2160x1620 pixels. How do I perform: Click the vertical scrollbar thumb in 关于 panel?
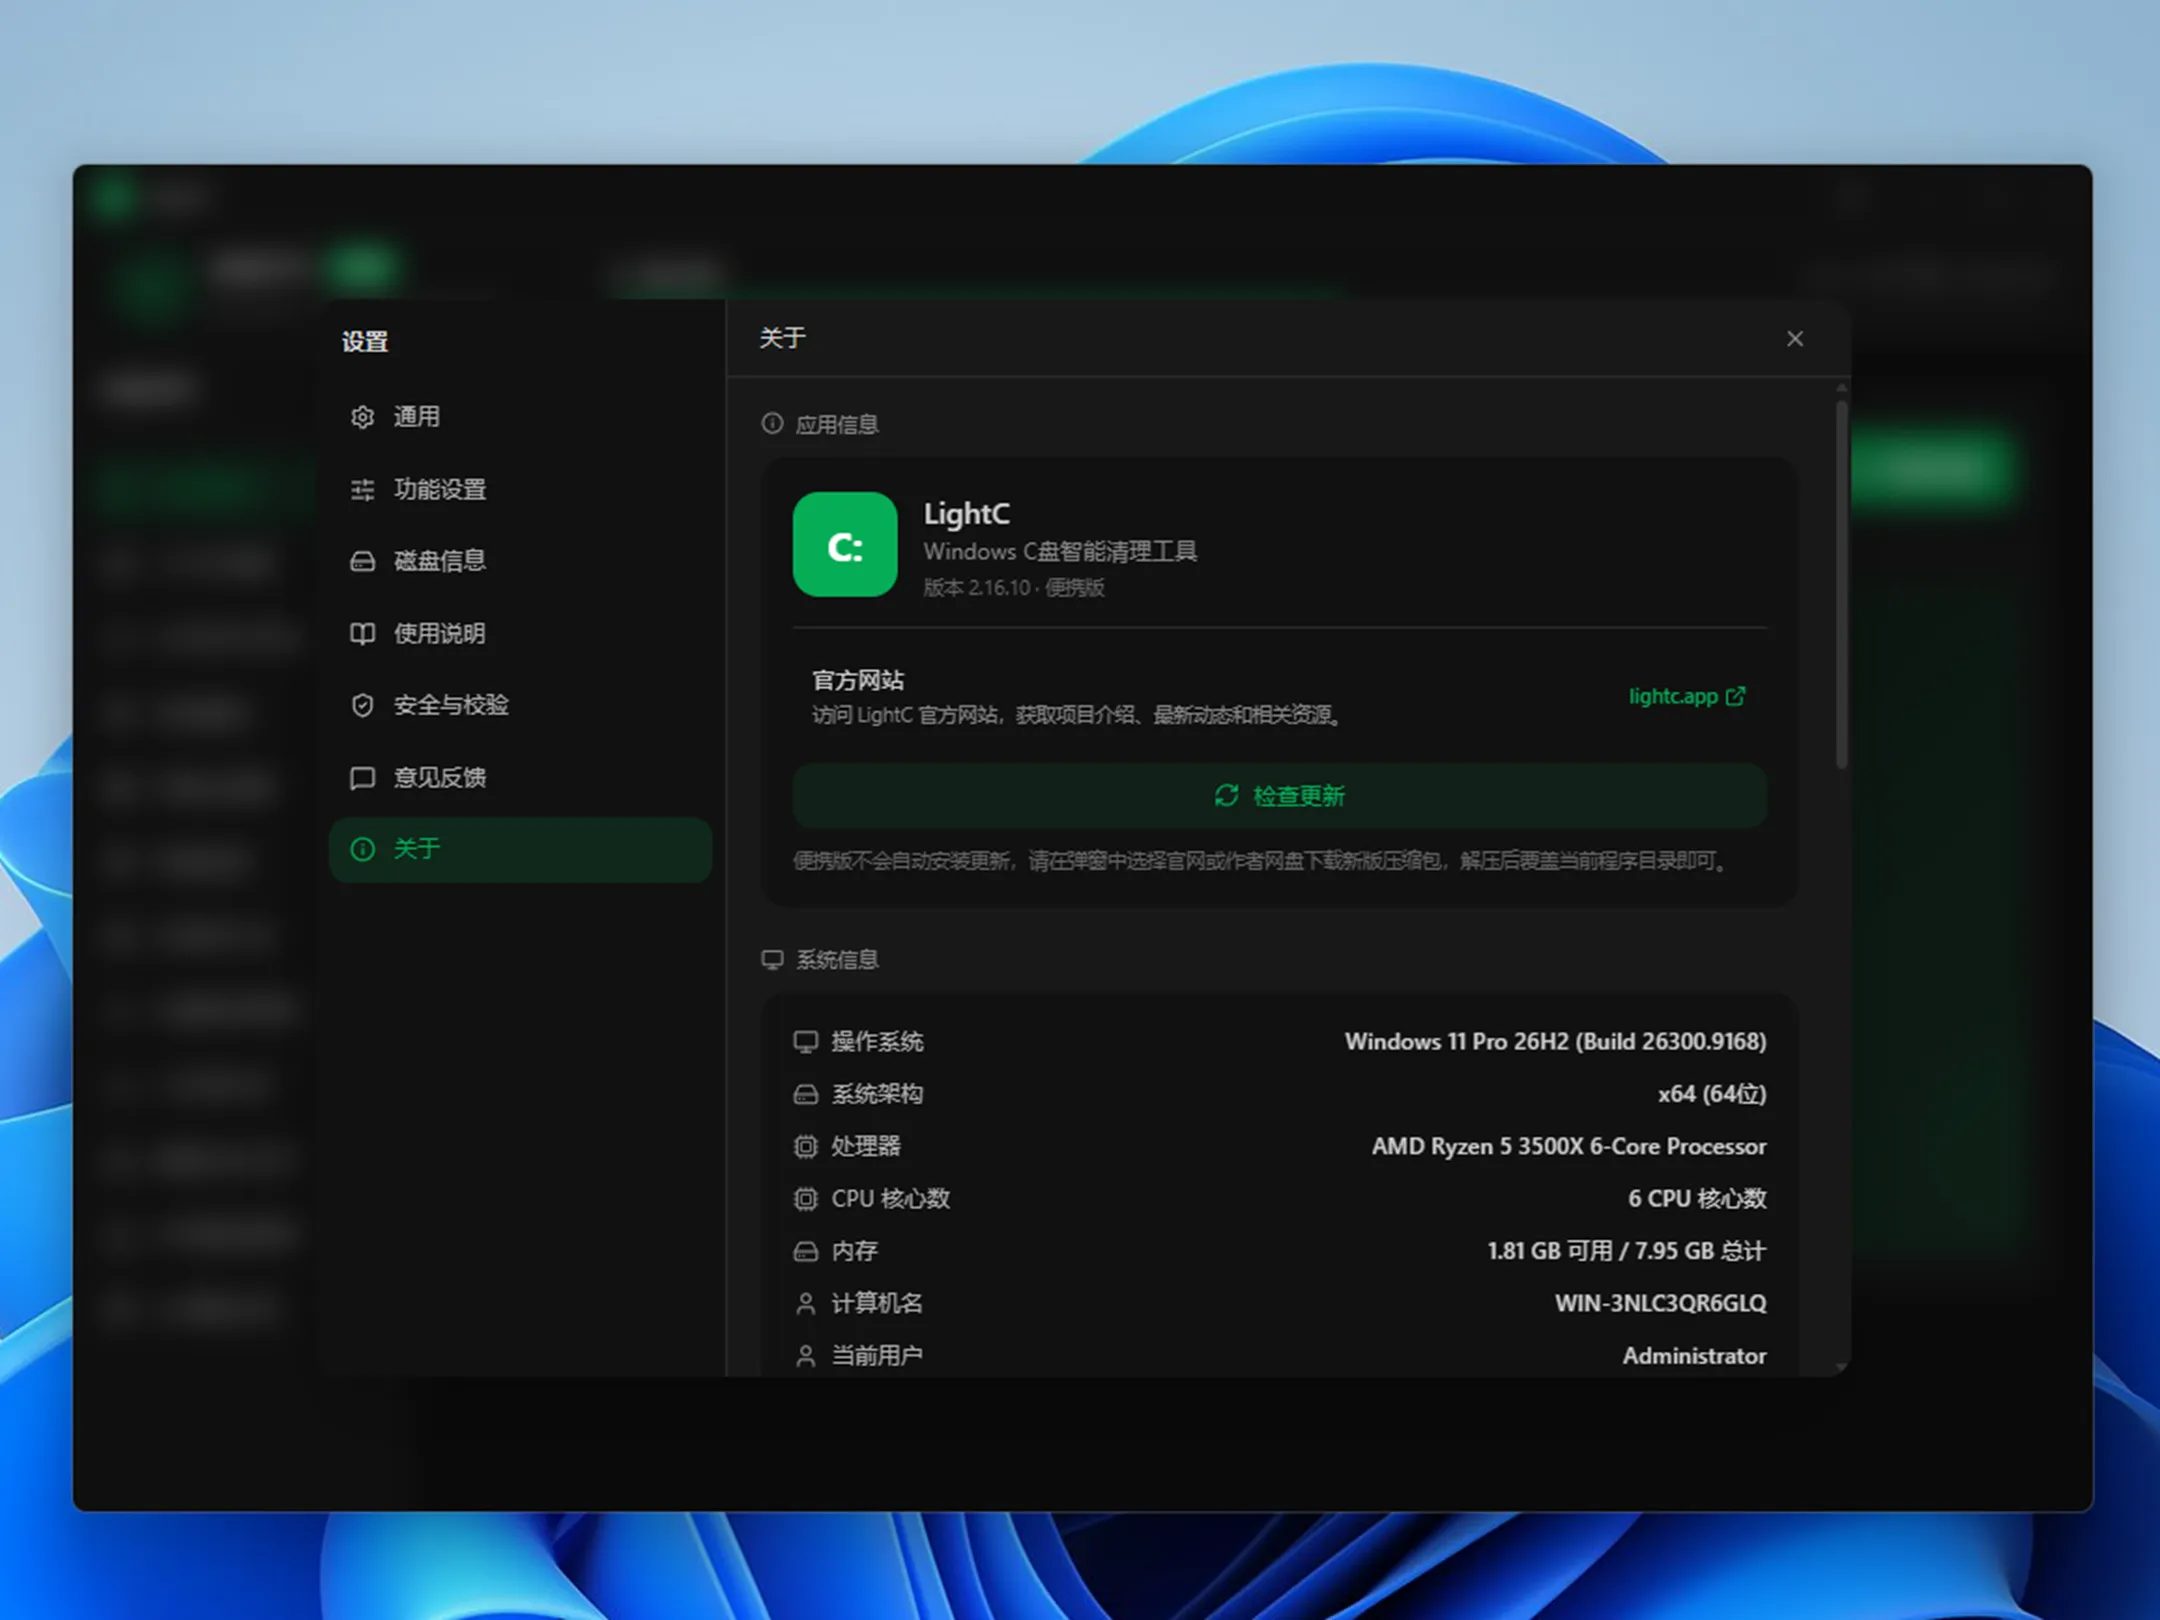click(1841, 585)
